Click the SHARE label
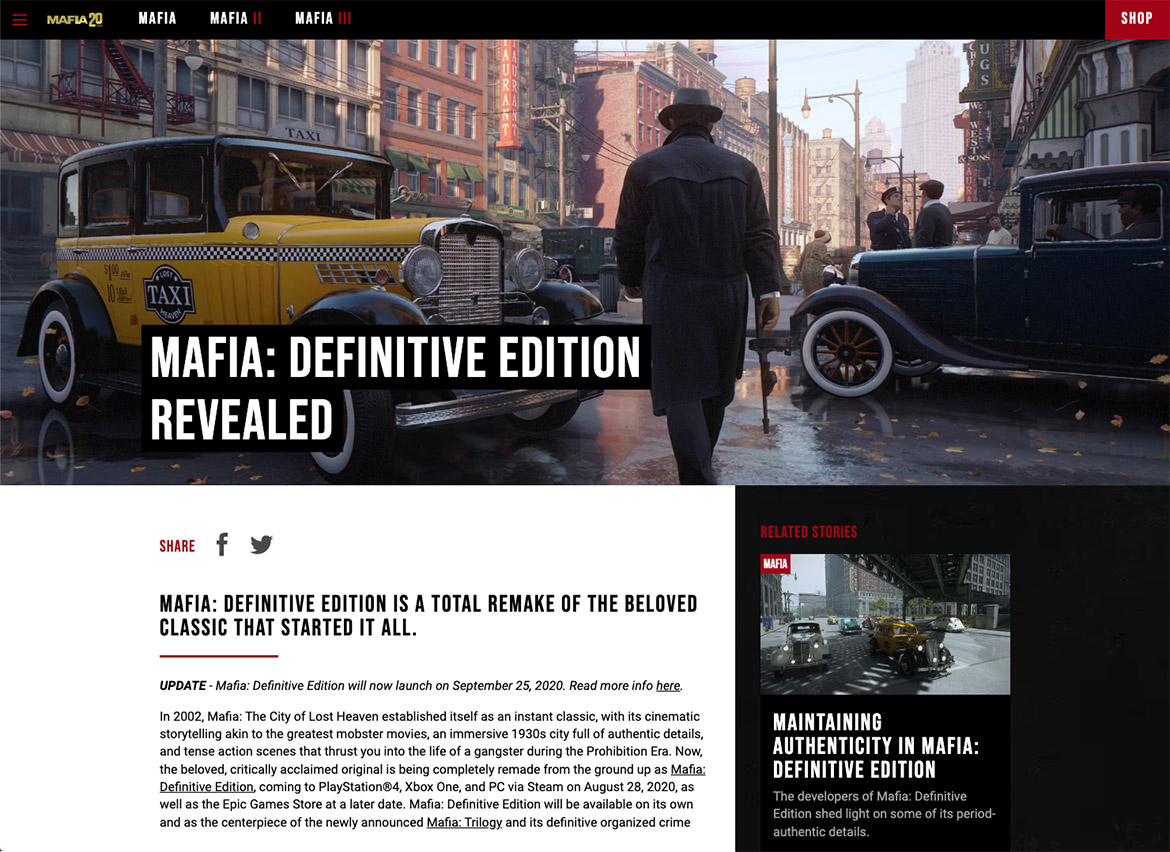The width and height of the screenshot is (1170, 852). [x=177, y=546]
